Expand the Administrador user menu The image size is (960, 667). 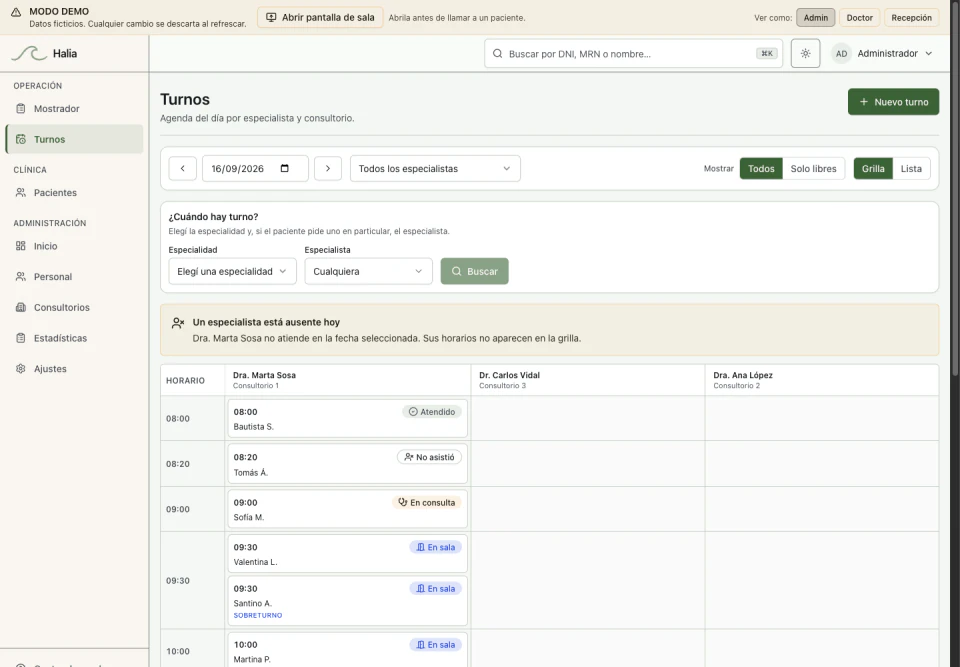pos(884,53)
